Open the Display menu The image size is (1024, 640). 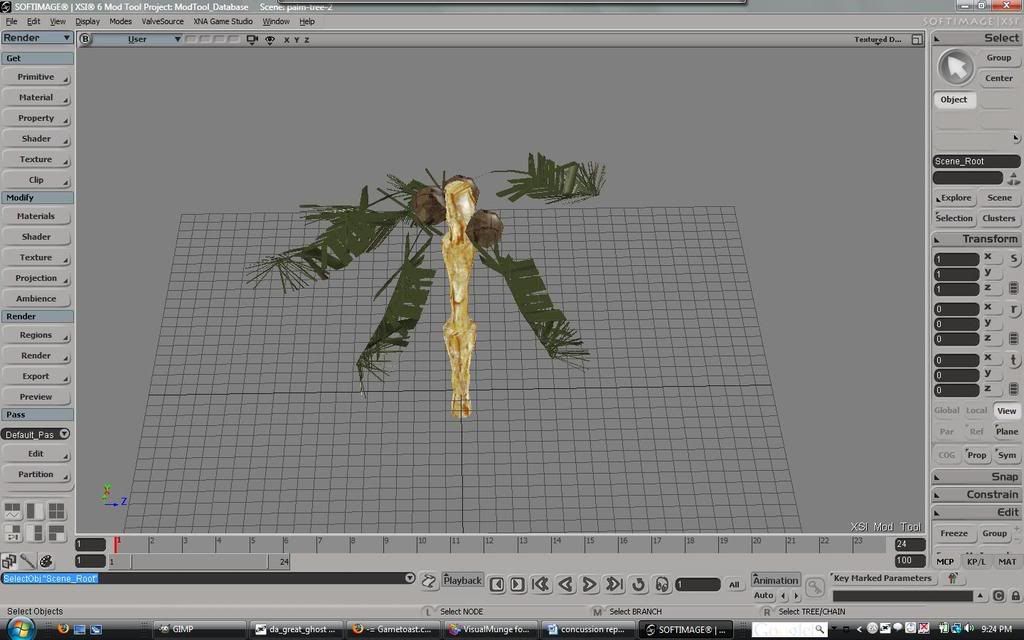(88, 22)
